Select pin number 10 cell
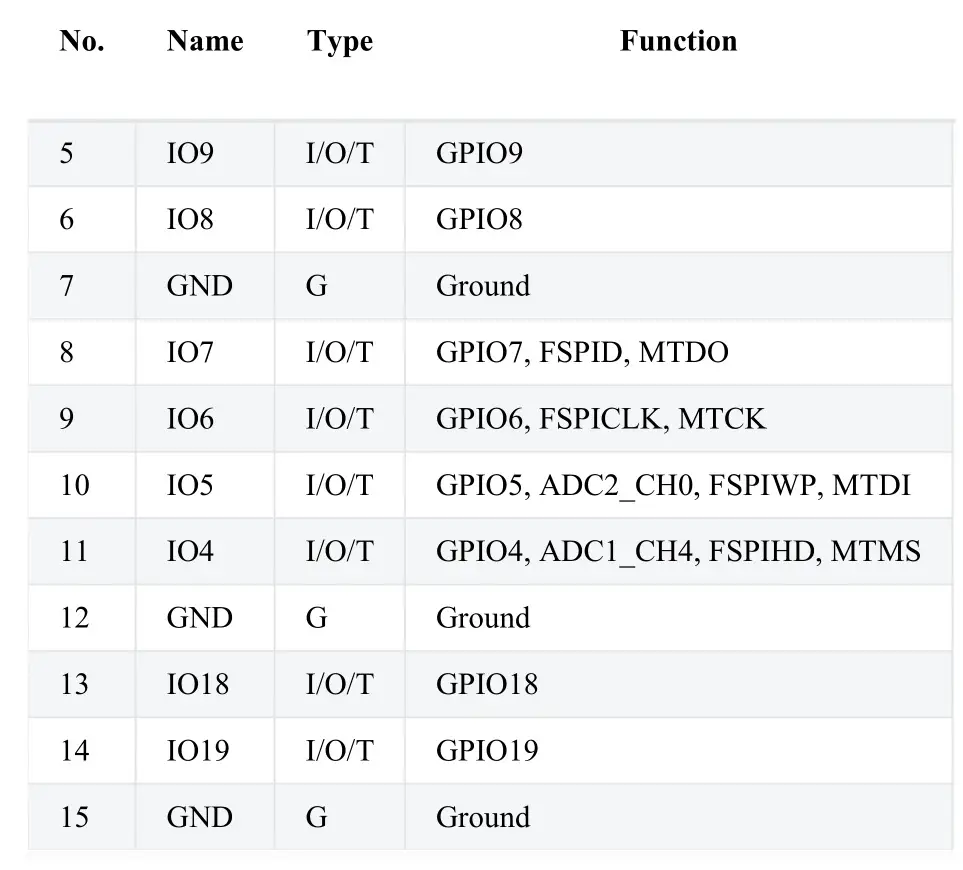 tap(75, 485)
